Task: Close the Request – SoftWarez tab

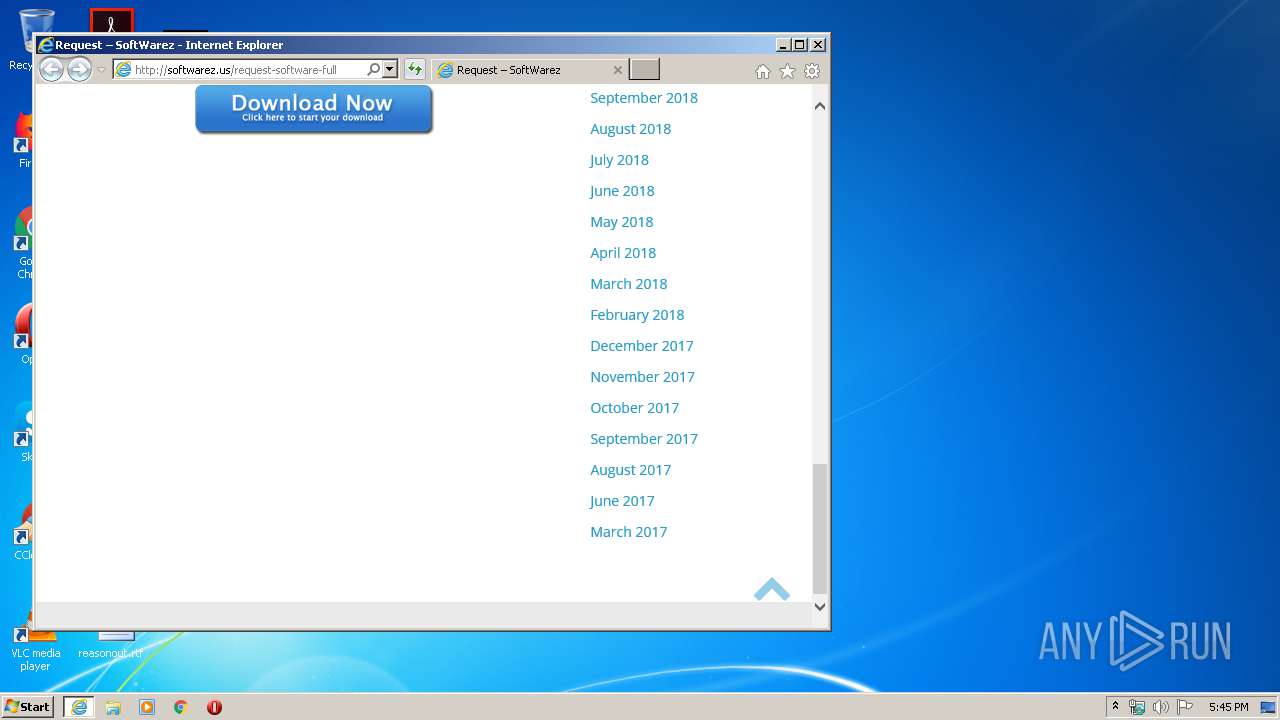Action: [x=617, y=70]
